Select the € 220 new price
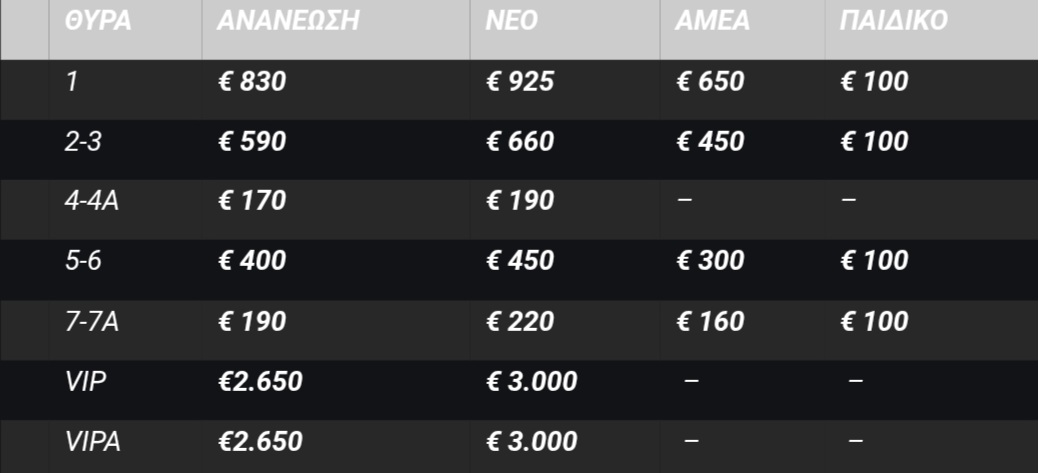Viewport: 1038px width, 473px height. tap(520, 321)
